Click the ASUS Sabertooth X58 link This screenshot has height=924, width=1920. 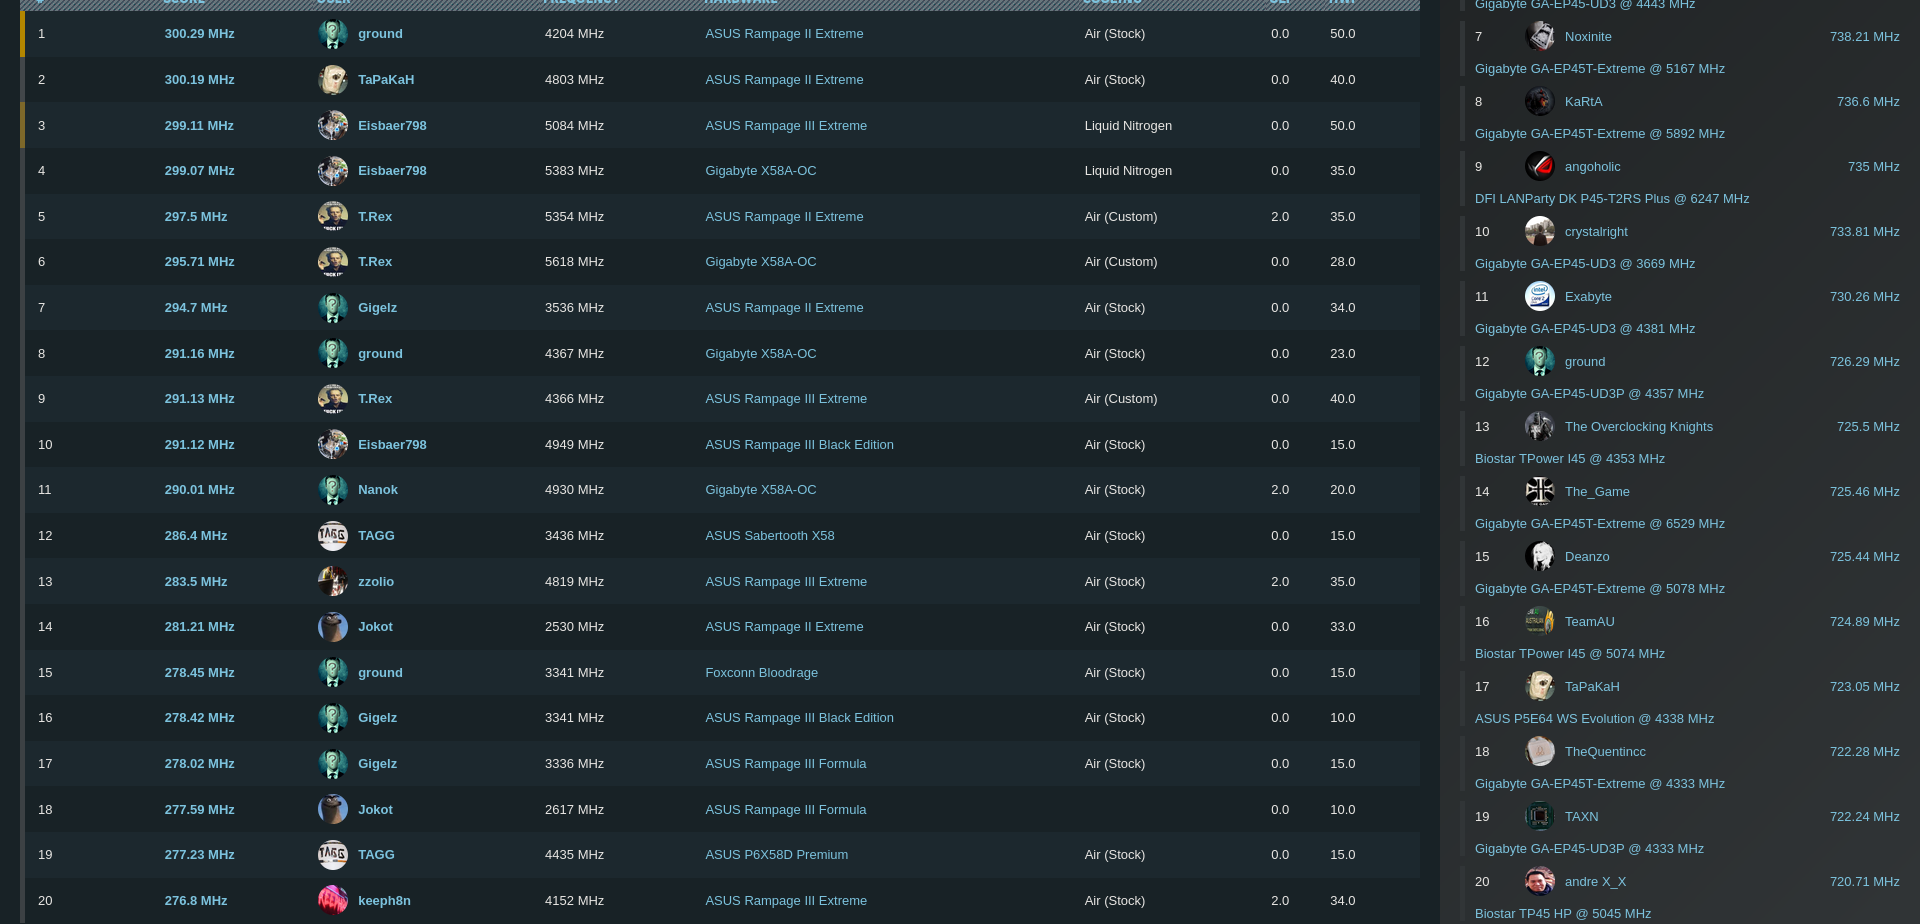point(769,536)
